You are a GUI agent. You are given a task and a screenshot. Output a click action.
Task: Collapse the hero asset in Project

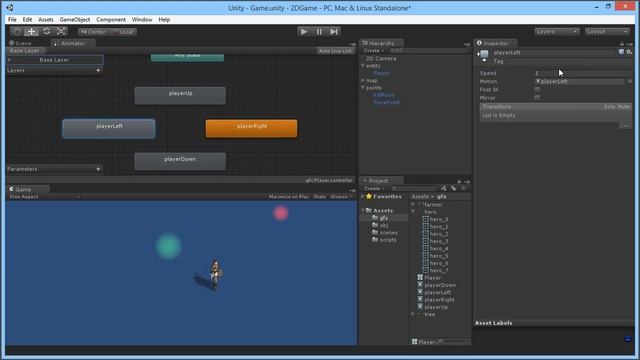point(413,212)
